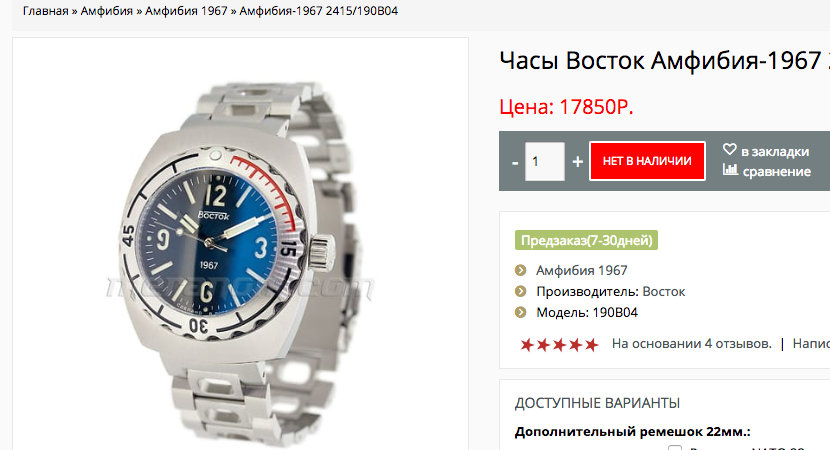Tick the NATO strap option checkbox
The width and height of the screenshot is (830, 450).
click(x=675, y=448)
